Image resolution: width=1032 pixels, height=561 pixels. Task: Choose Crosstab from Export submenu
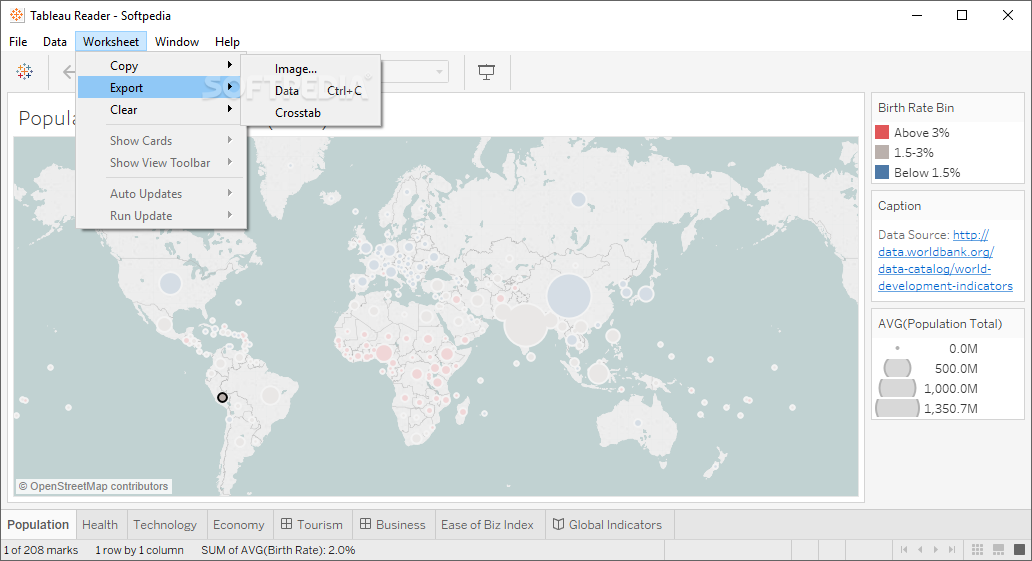tap(311, 113)
